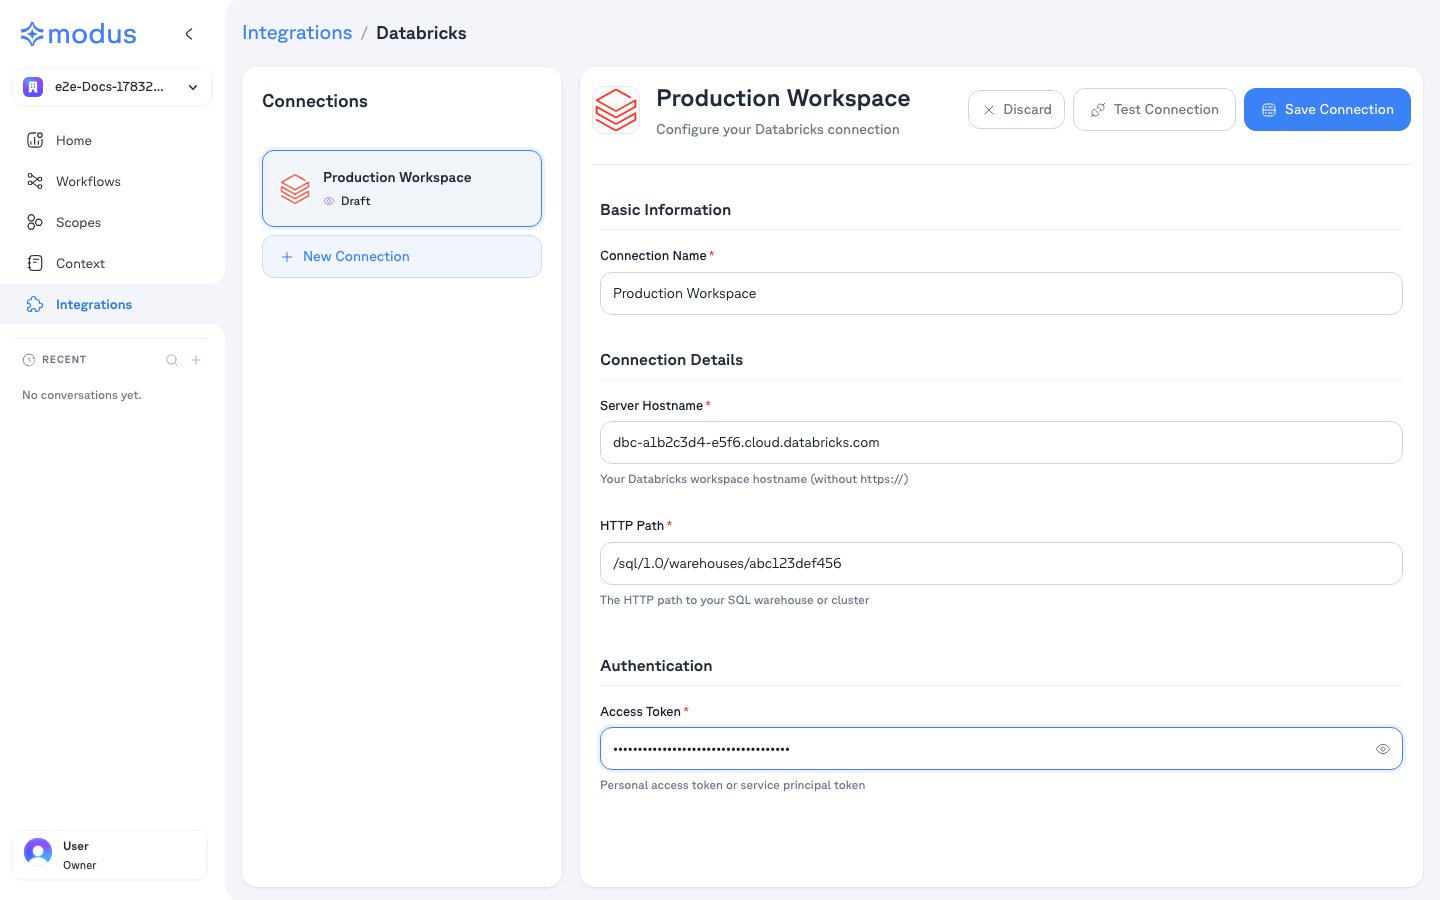This screenshot has height=900, width=1440.
Task: Click the HTTP Path input field
Action: [1001, 563]
